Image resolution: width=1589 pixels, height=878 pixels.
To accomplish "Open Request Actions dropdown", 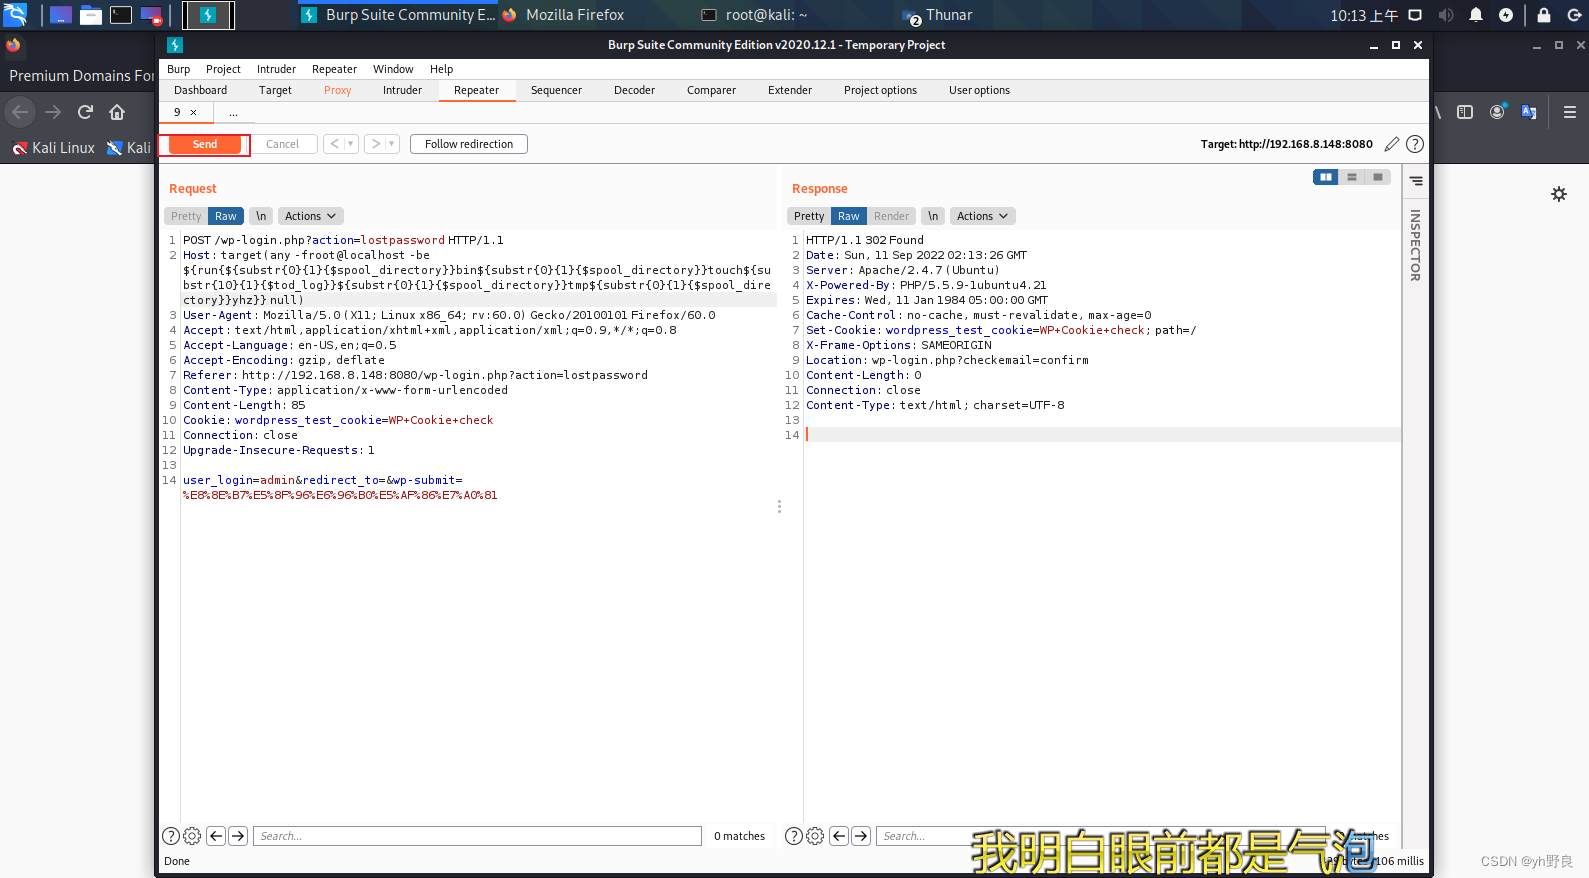I will [x=310, y=216].
